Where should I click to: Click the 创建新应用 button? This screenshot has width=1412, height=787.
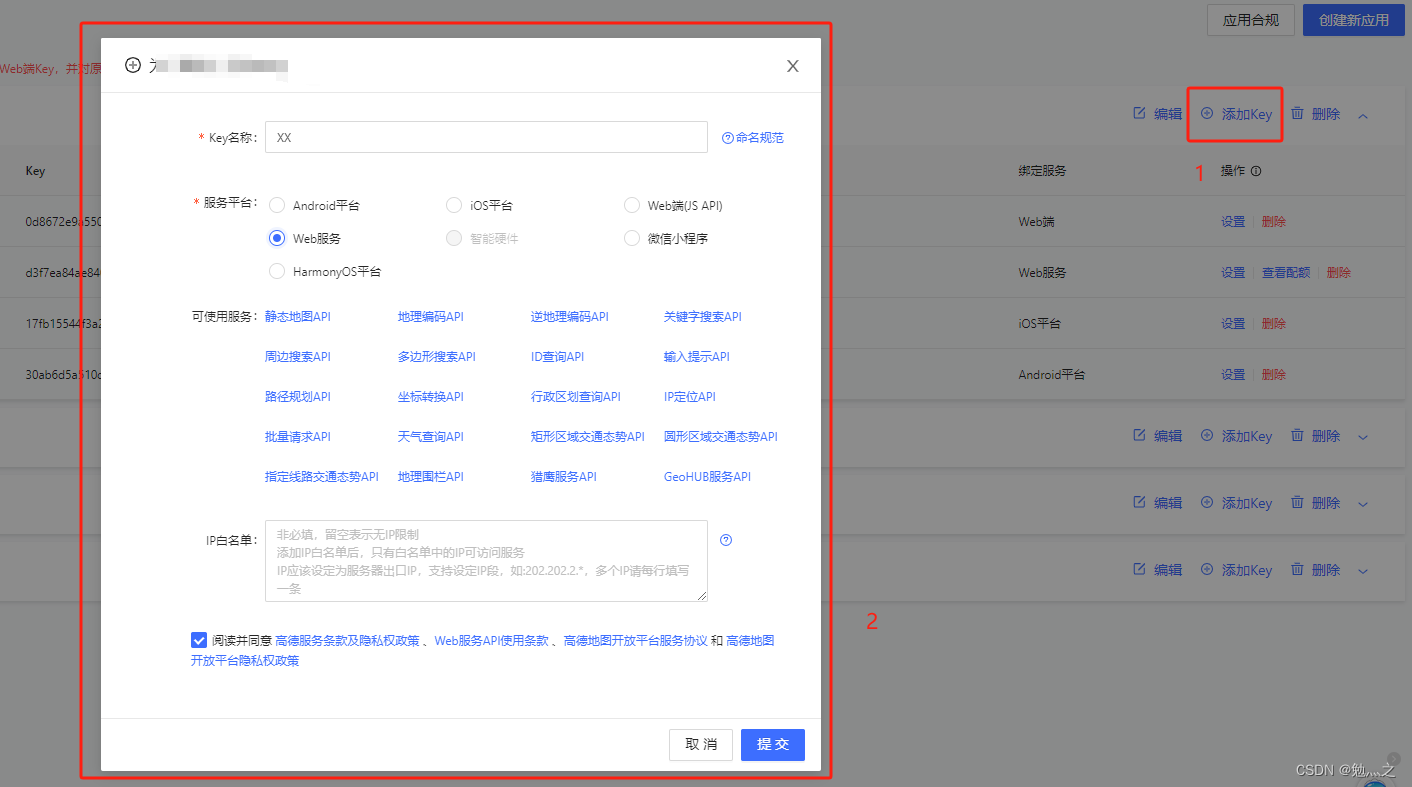(x=1354, y=20)
